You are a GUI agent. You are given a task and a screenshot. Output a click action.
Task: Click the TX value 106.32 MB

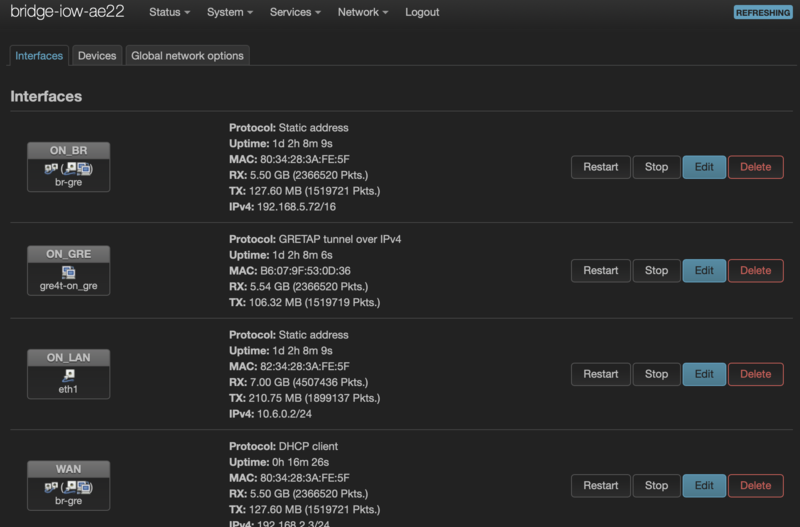(276, 302)
